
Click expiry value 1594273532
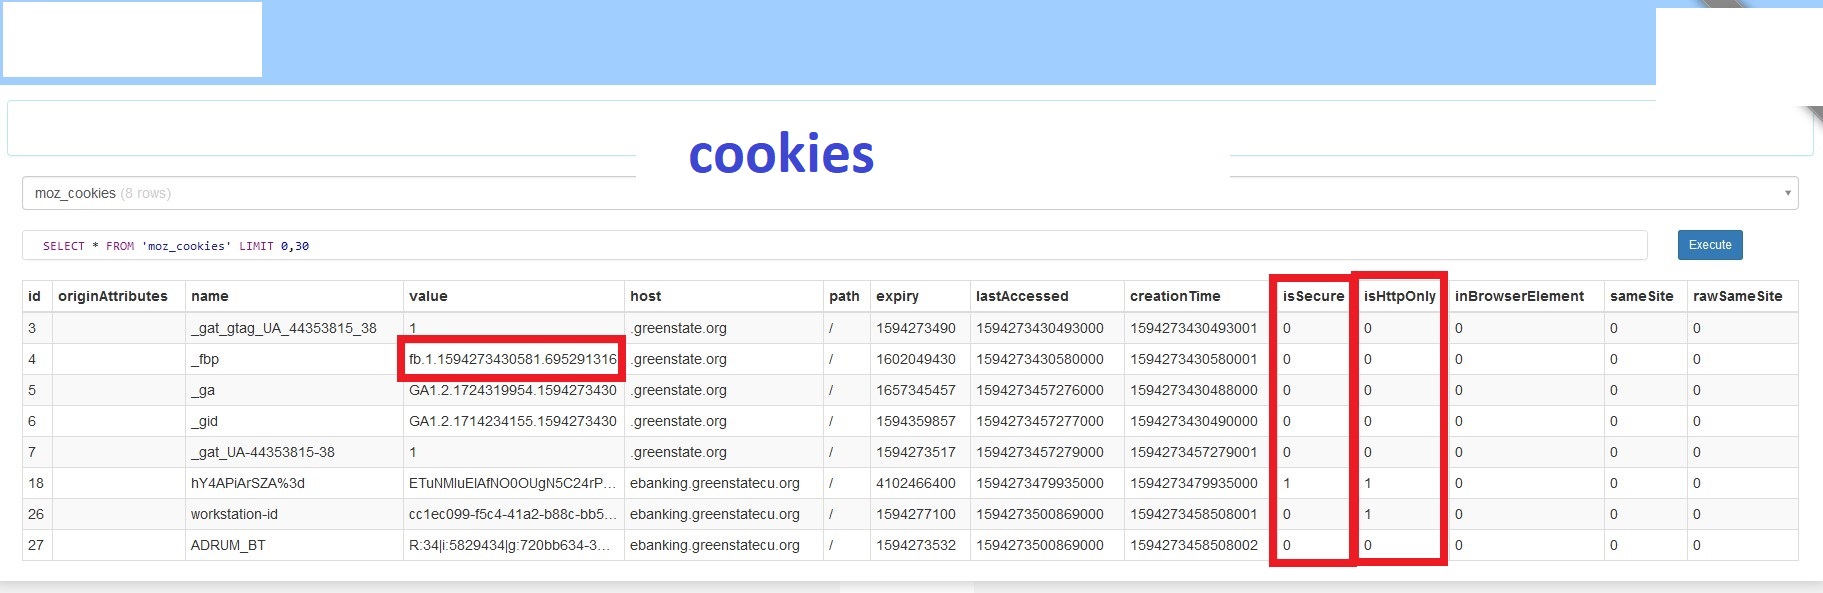(916, 545)
